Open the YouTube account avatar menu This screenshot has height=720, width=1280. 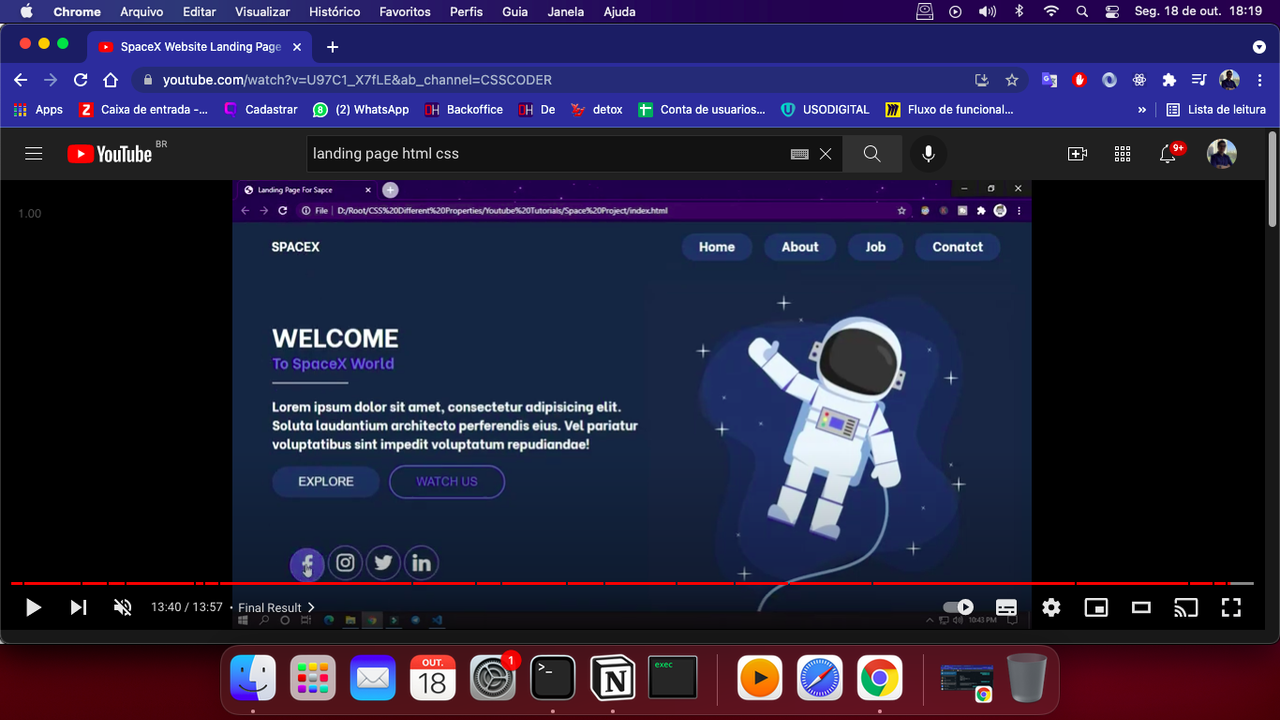click(1222, 153)
